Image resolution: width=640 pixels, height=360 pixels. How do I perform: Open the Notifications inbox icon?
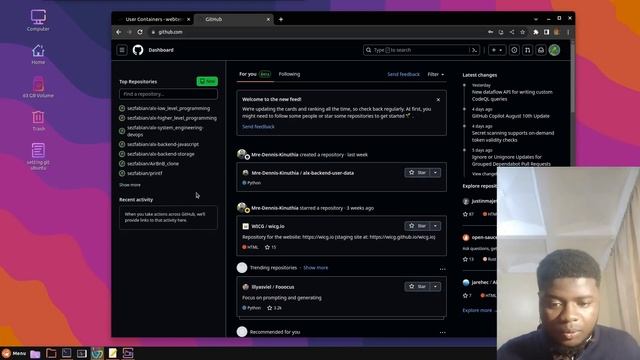coord(541,50)
